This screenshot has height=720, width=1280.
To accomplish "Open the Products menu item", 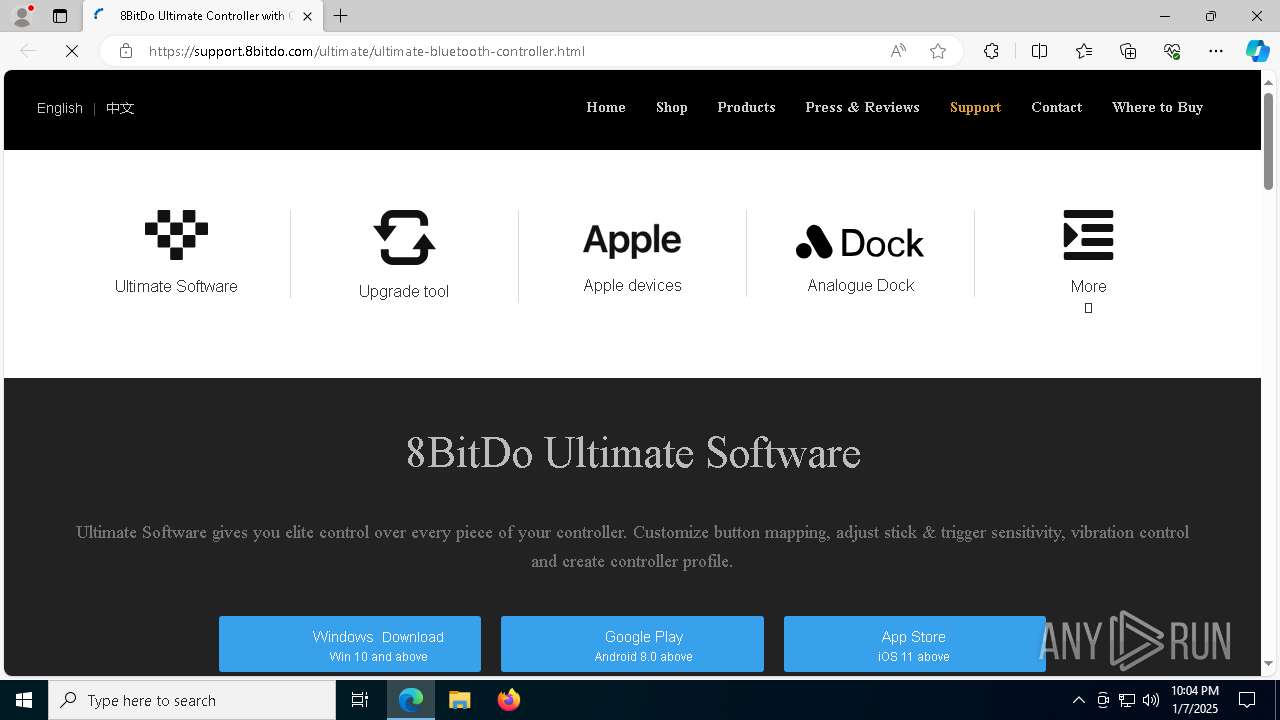I will tap(746, 107).
